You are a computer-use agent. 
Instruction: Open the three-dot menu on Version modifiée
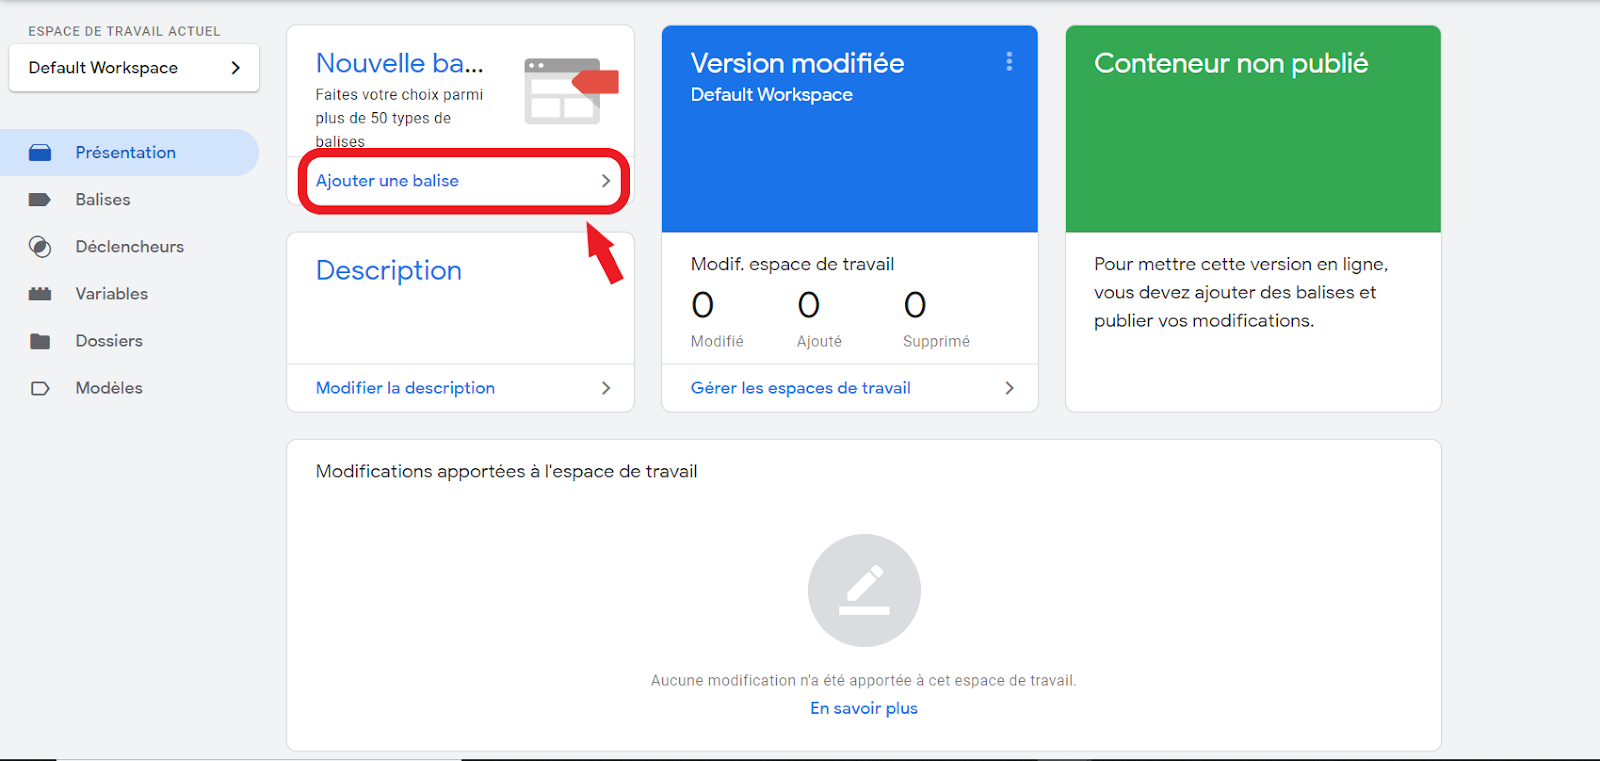(x=1009, y=62)
